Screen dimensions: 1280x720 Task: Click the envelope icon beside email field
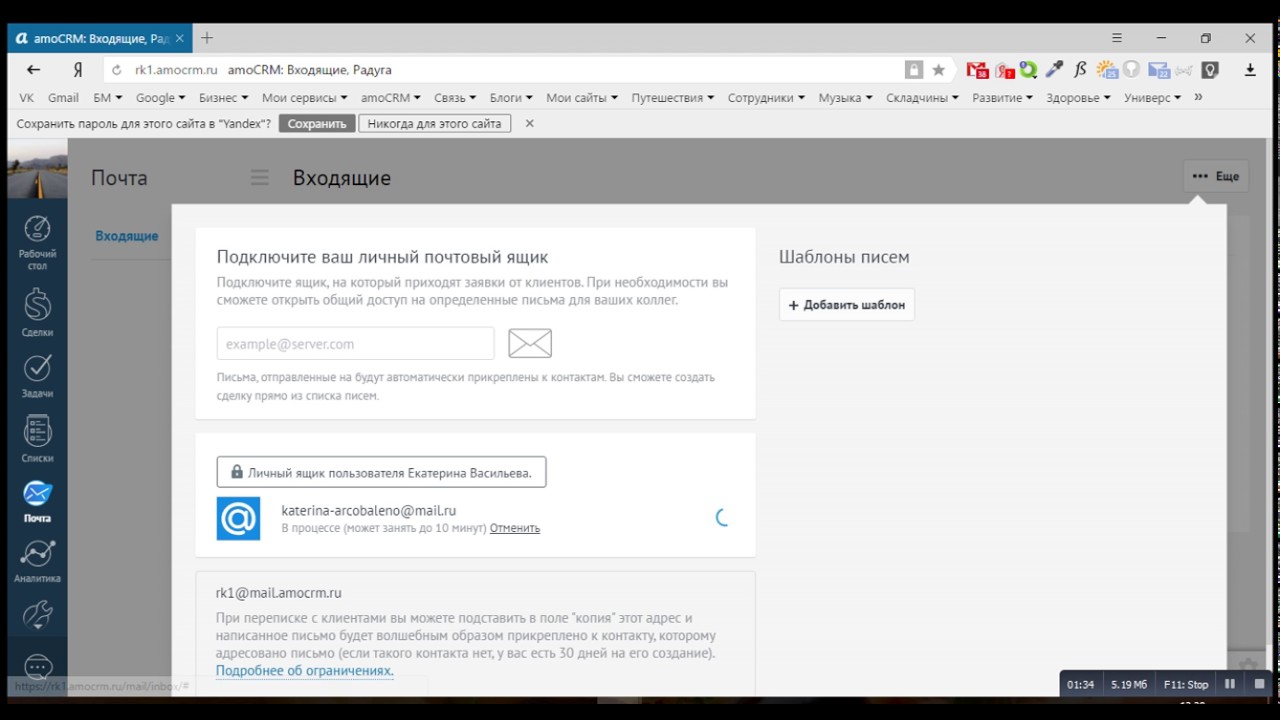click(530, 343)
